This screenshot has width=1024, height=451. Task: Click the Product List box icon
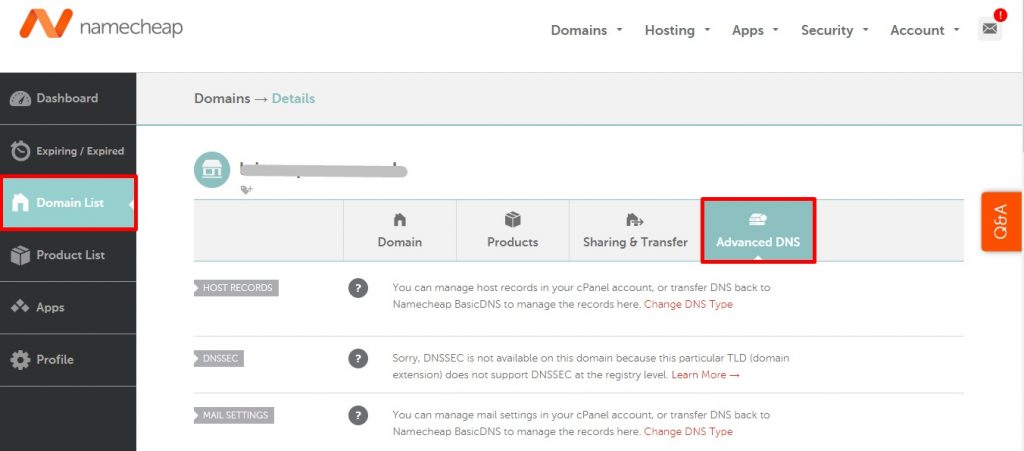20,255
